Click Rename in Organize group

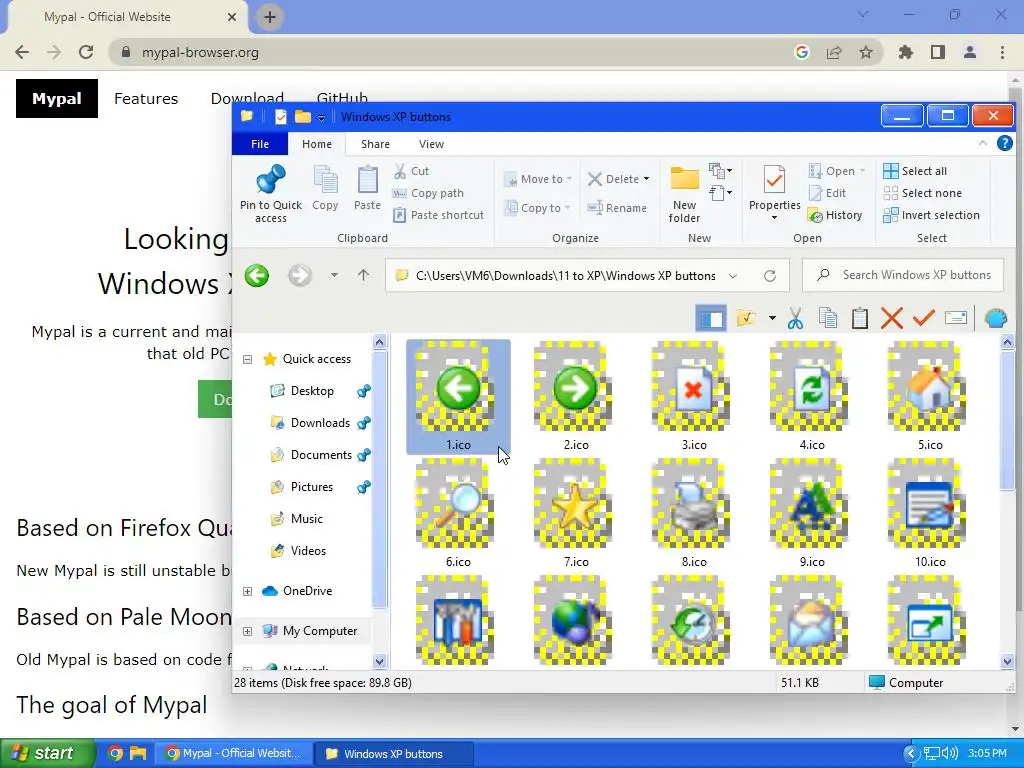coord(617,208)
